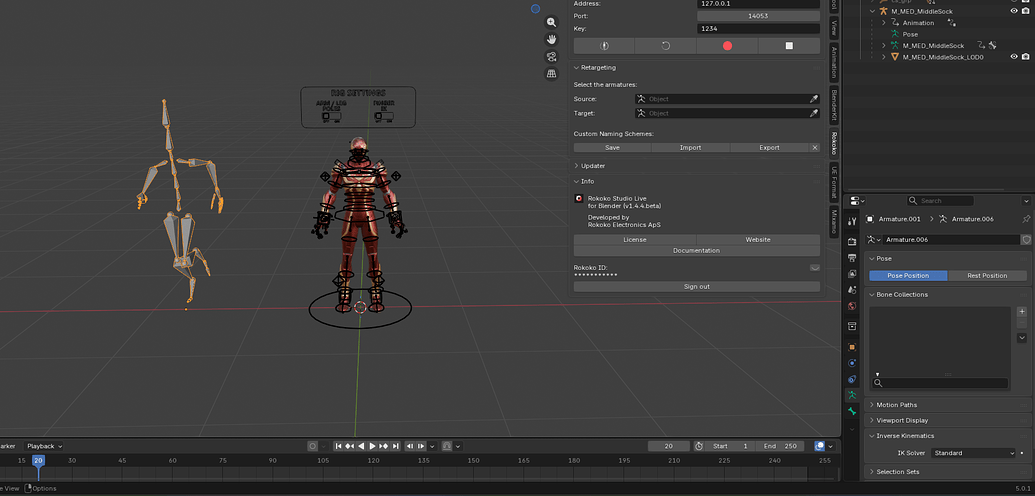The image size is (1035, 496).
Task: Open the Rokoko sidebar tab
Action: pos(834,144)
